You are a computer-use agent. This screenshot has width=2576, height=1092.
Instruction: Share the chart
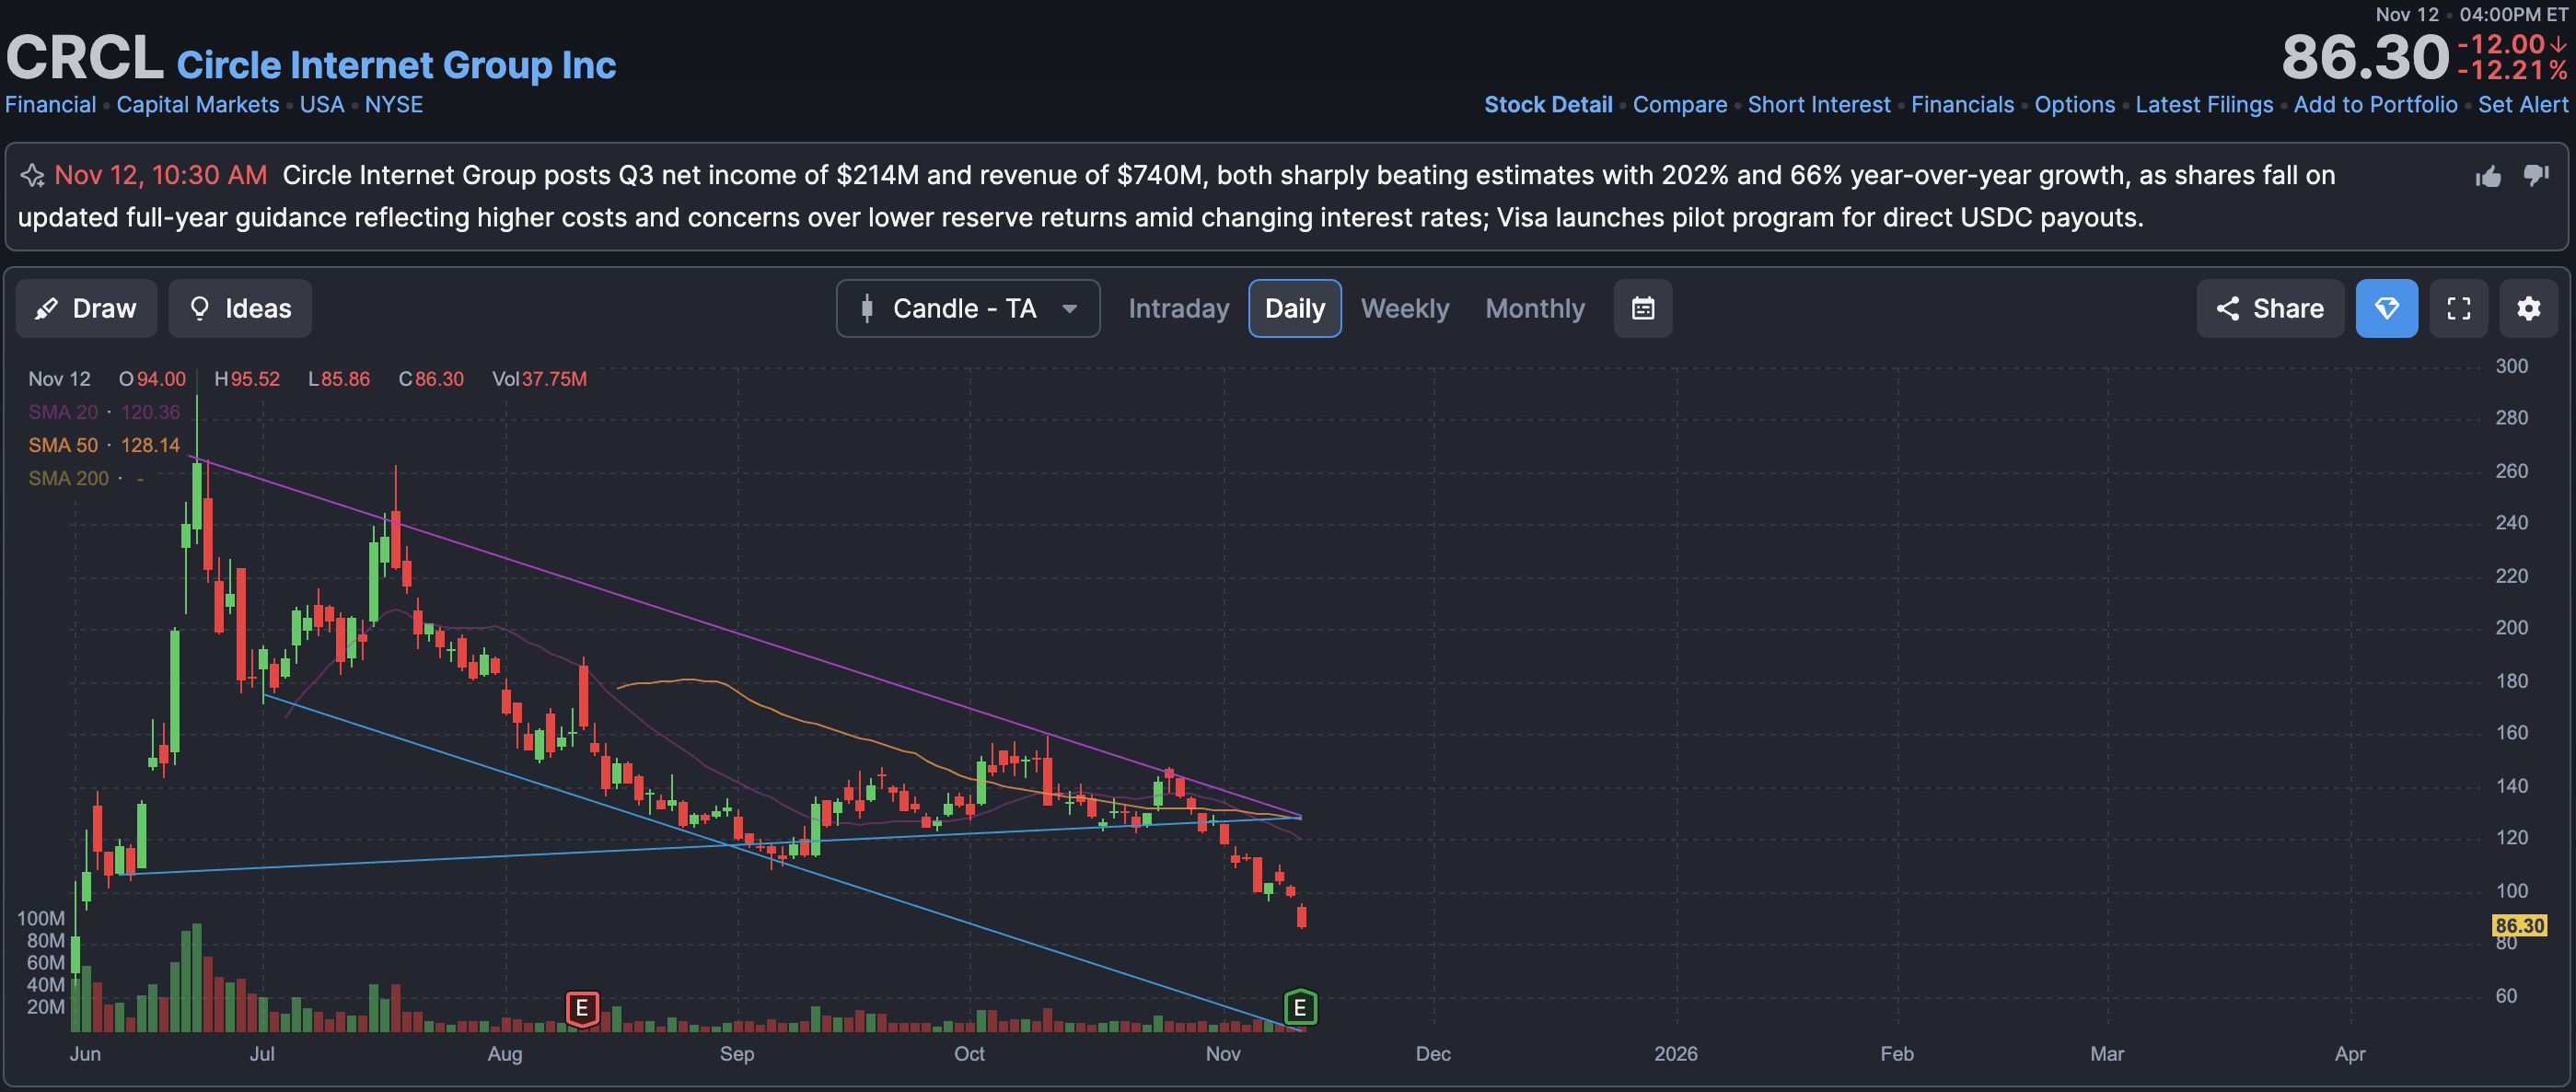point(2269,308)
